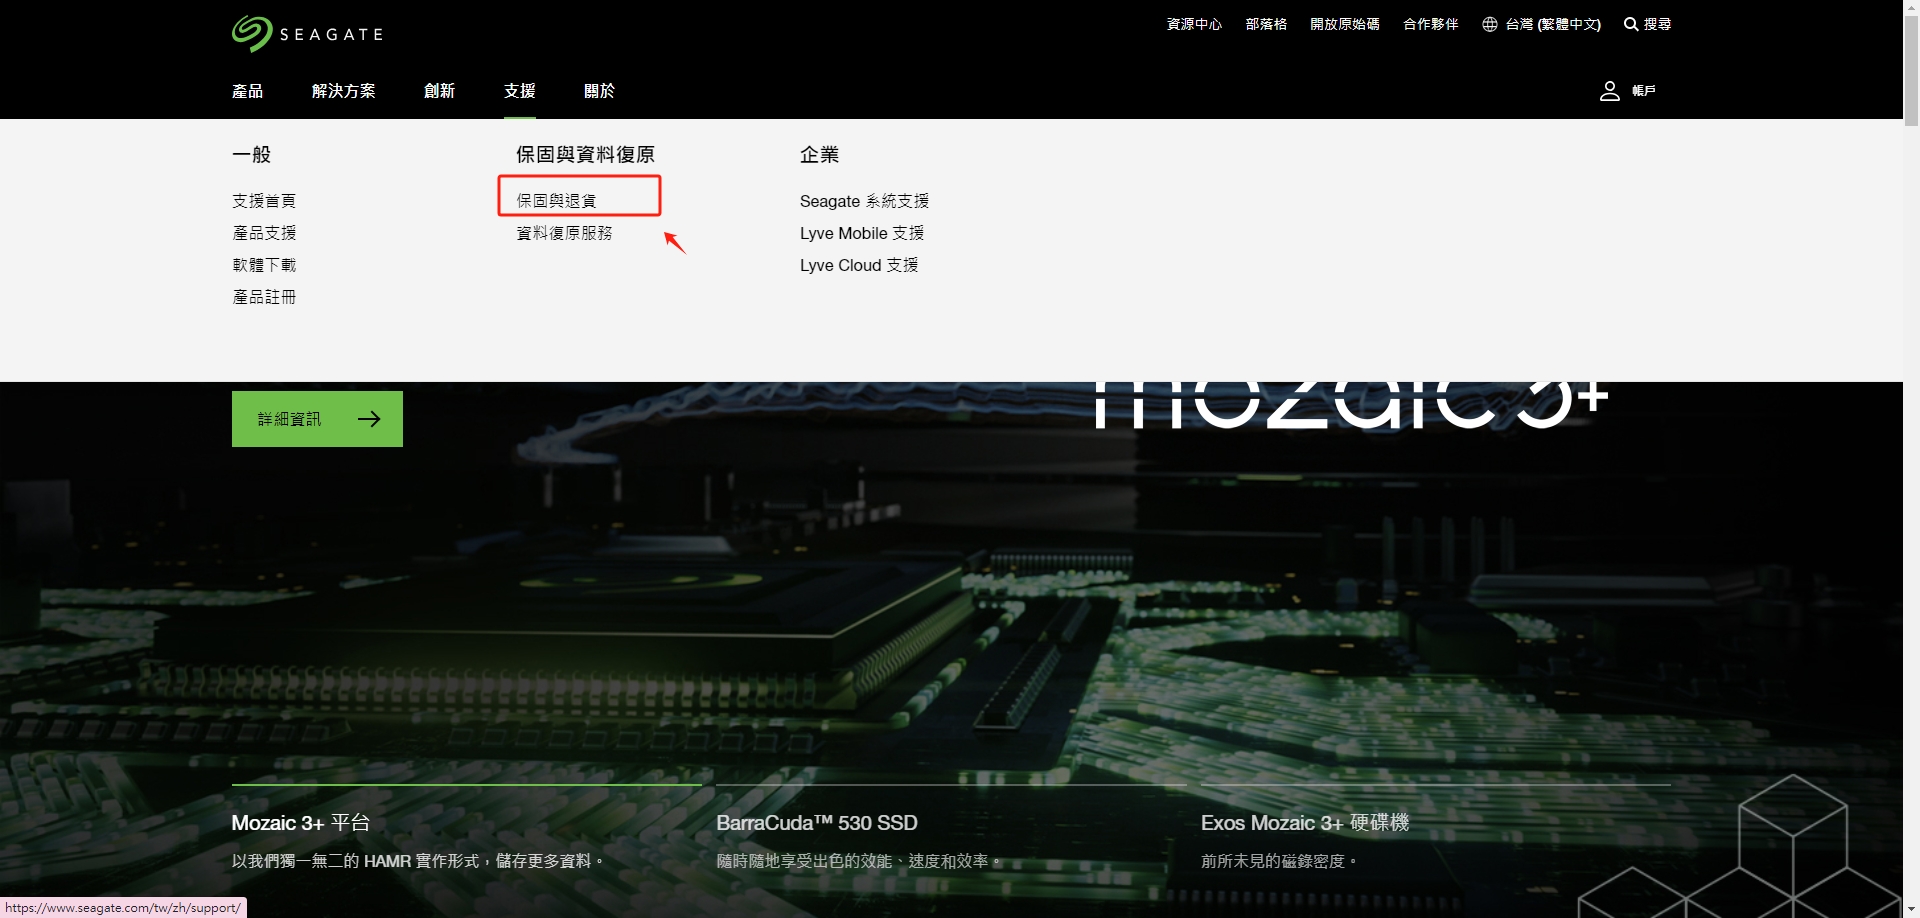Open the 解決方案 menu

click(344, 91)
